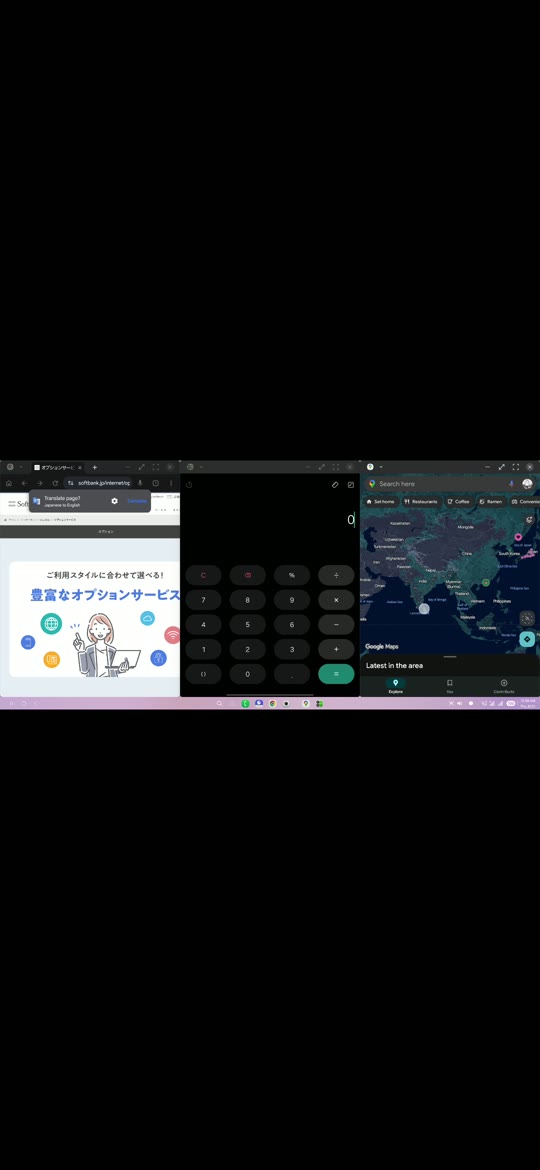The image size is (540, 1170).
Task: Tap the parentheses key in calculator
Action: (204, 674)
